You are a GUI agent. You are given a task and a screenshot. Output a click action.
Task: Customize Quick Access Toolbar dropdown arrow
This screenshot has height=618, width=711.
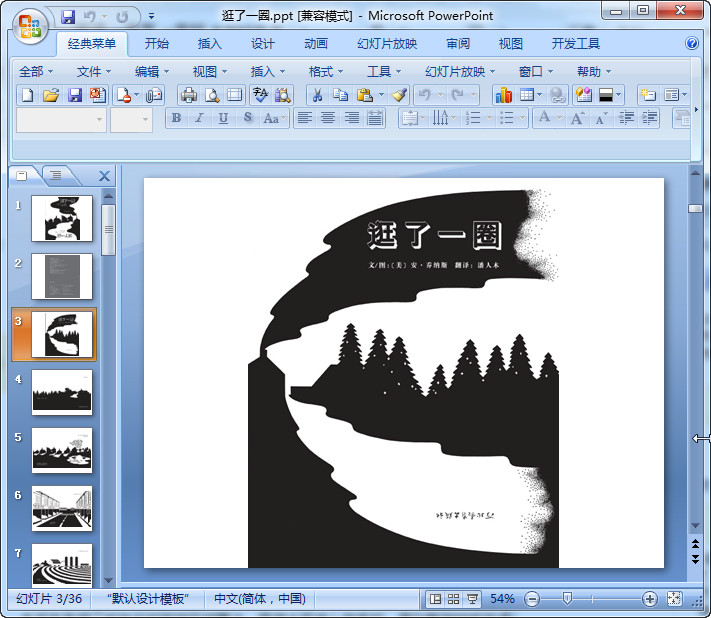click(151, 16)
